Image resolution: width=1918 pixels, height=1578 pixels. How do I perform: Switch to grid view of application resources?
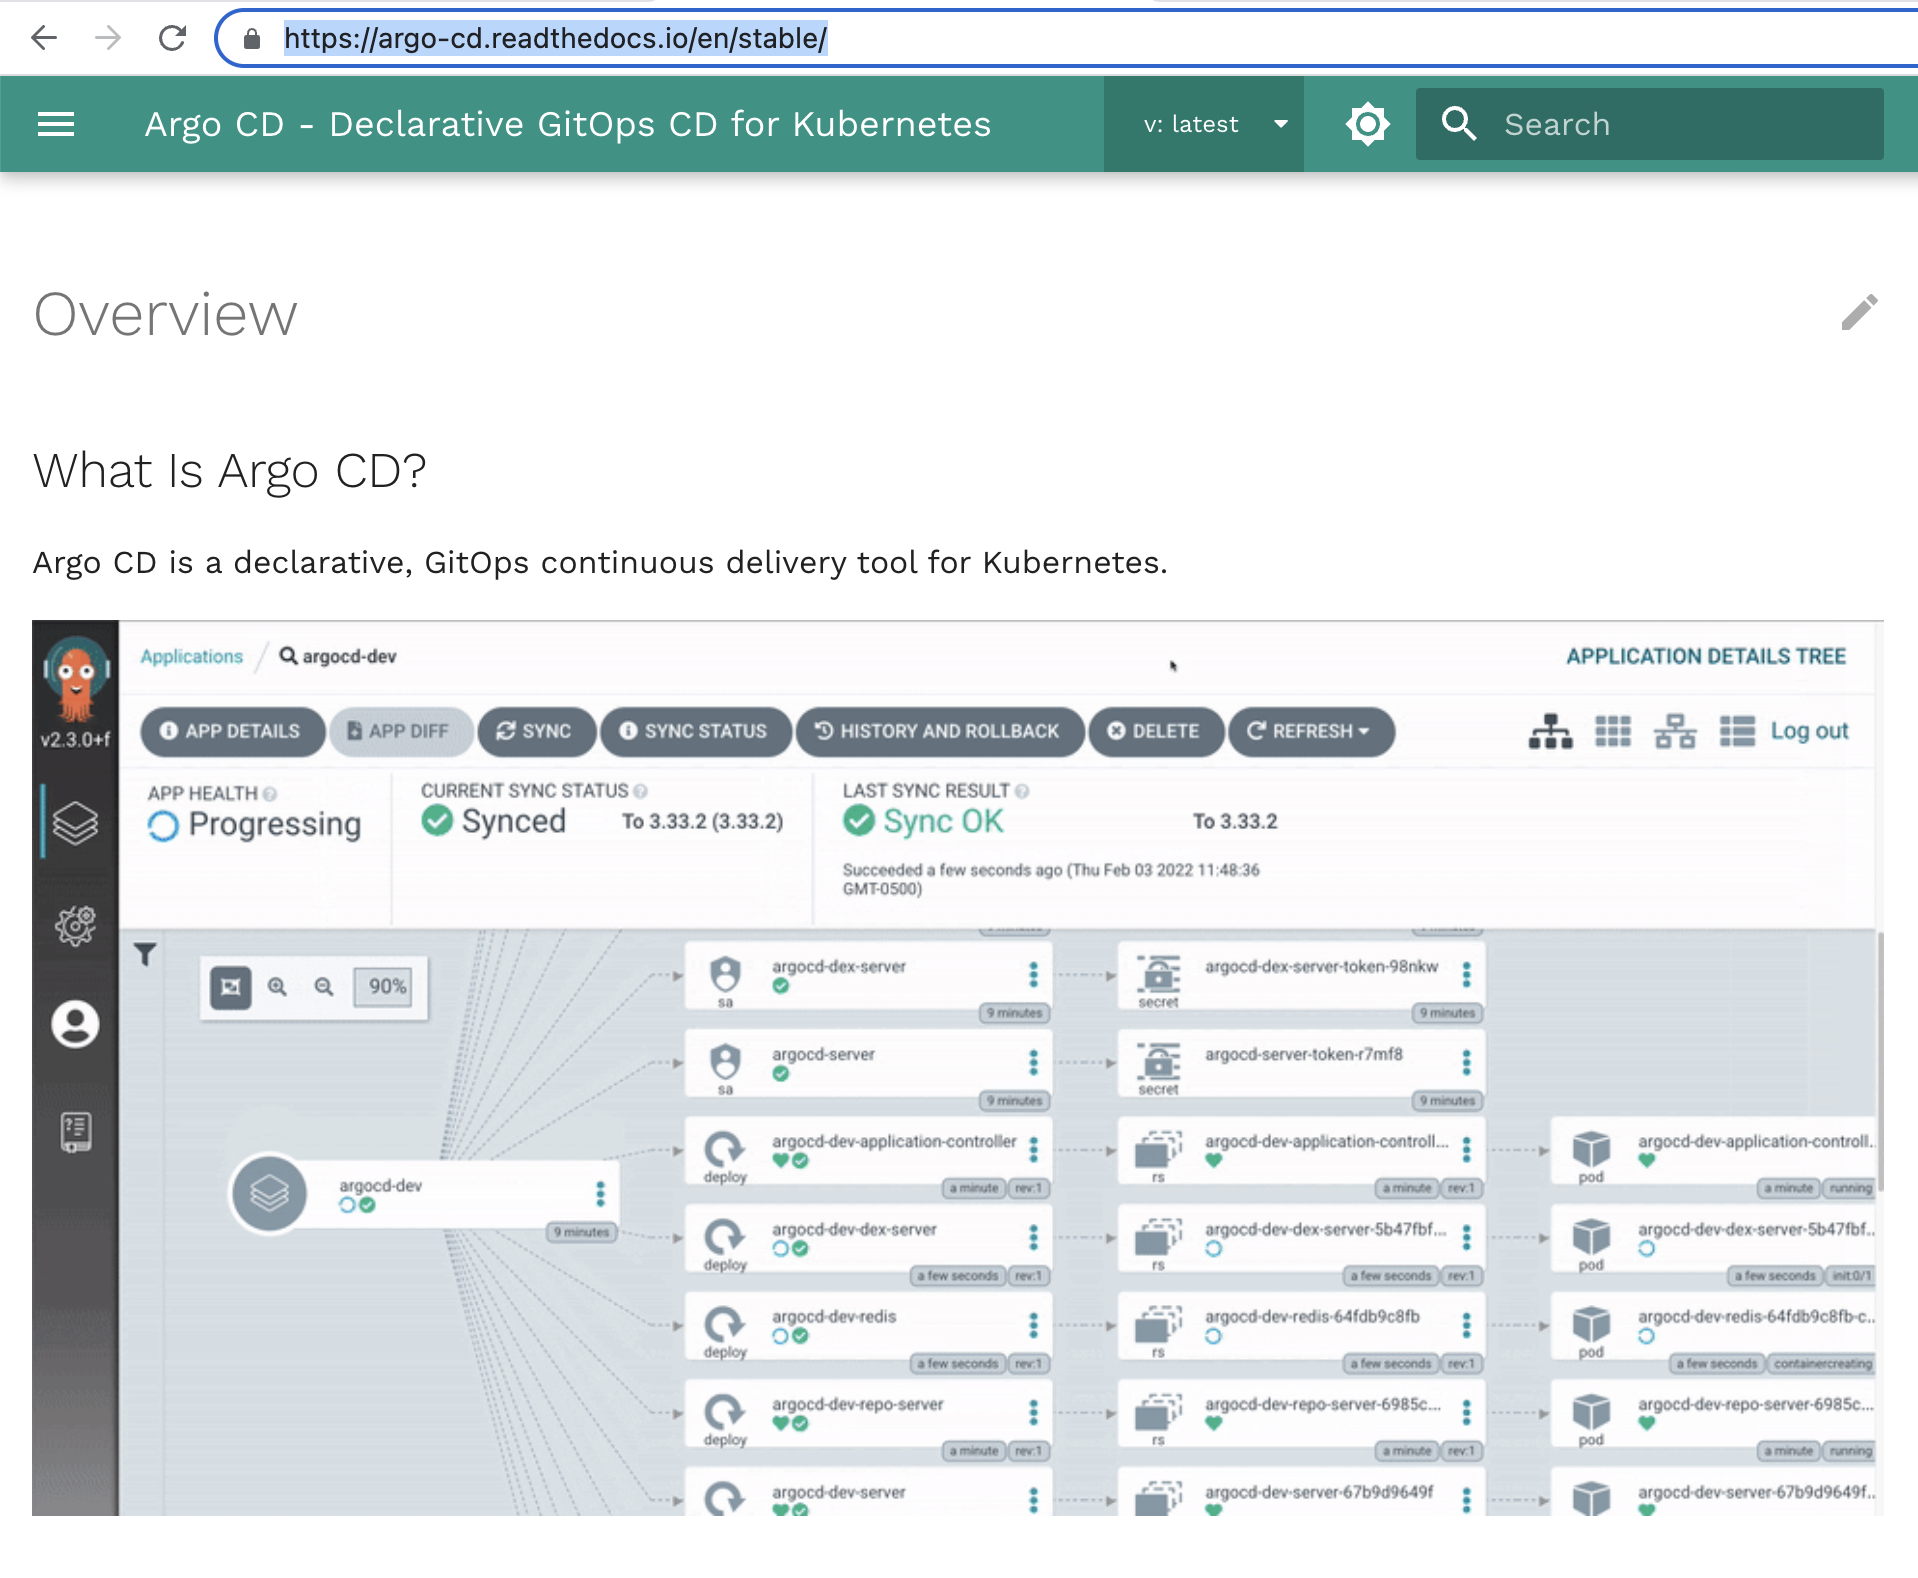click(1612, 731)
